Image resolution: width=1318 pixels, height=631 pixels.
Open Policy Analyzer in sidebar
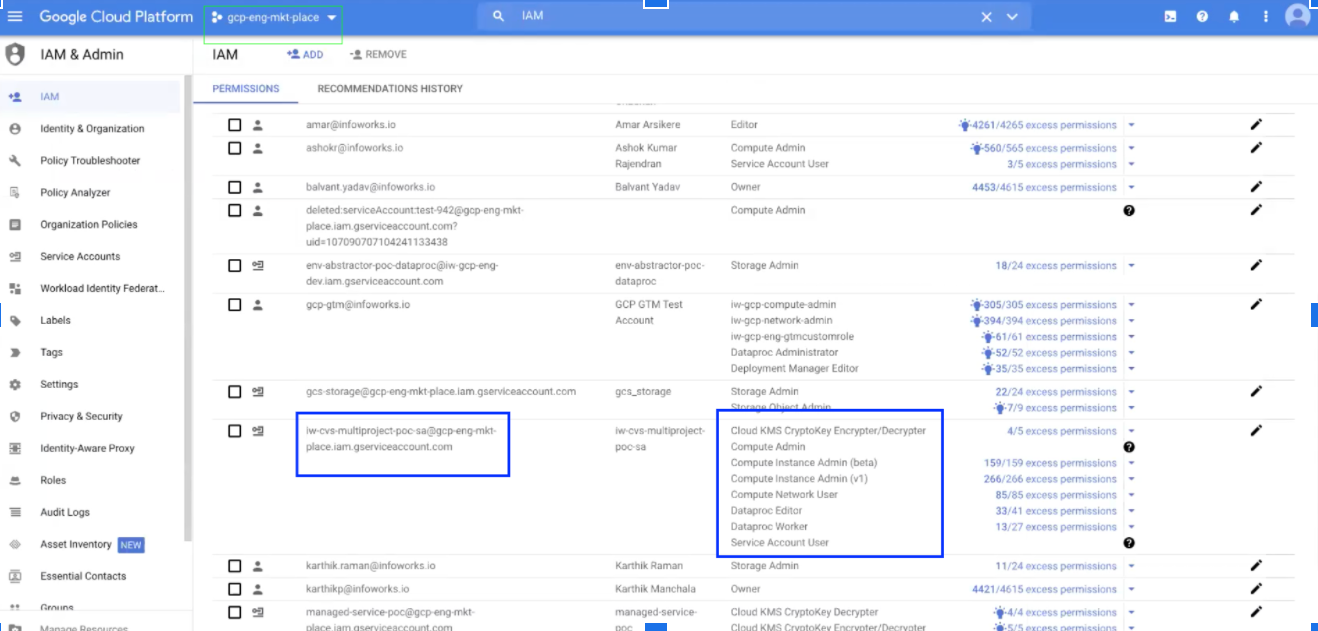75,193
